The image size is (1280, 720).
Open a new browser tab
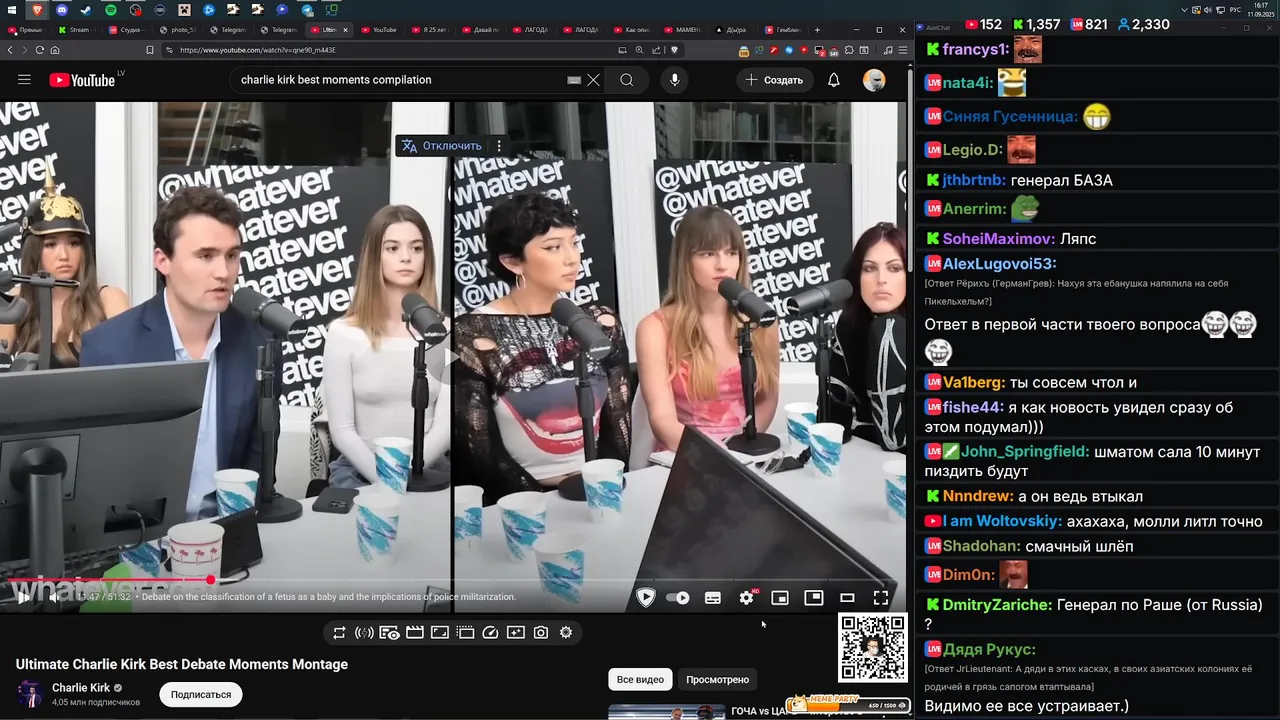point(817,30)
